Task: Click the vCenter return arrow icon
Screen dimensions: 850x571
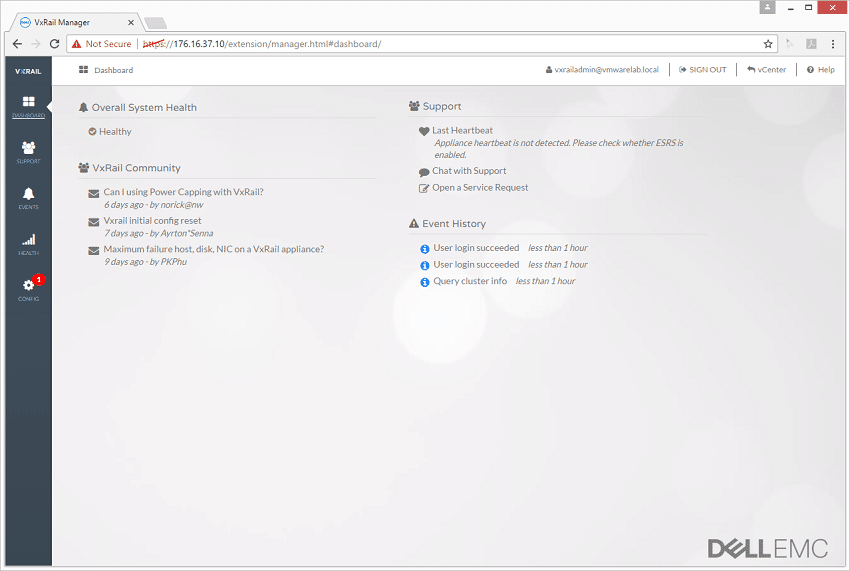Action: pyautogui.click(x=751, y=70)
